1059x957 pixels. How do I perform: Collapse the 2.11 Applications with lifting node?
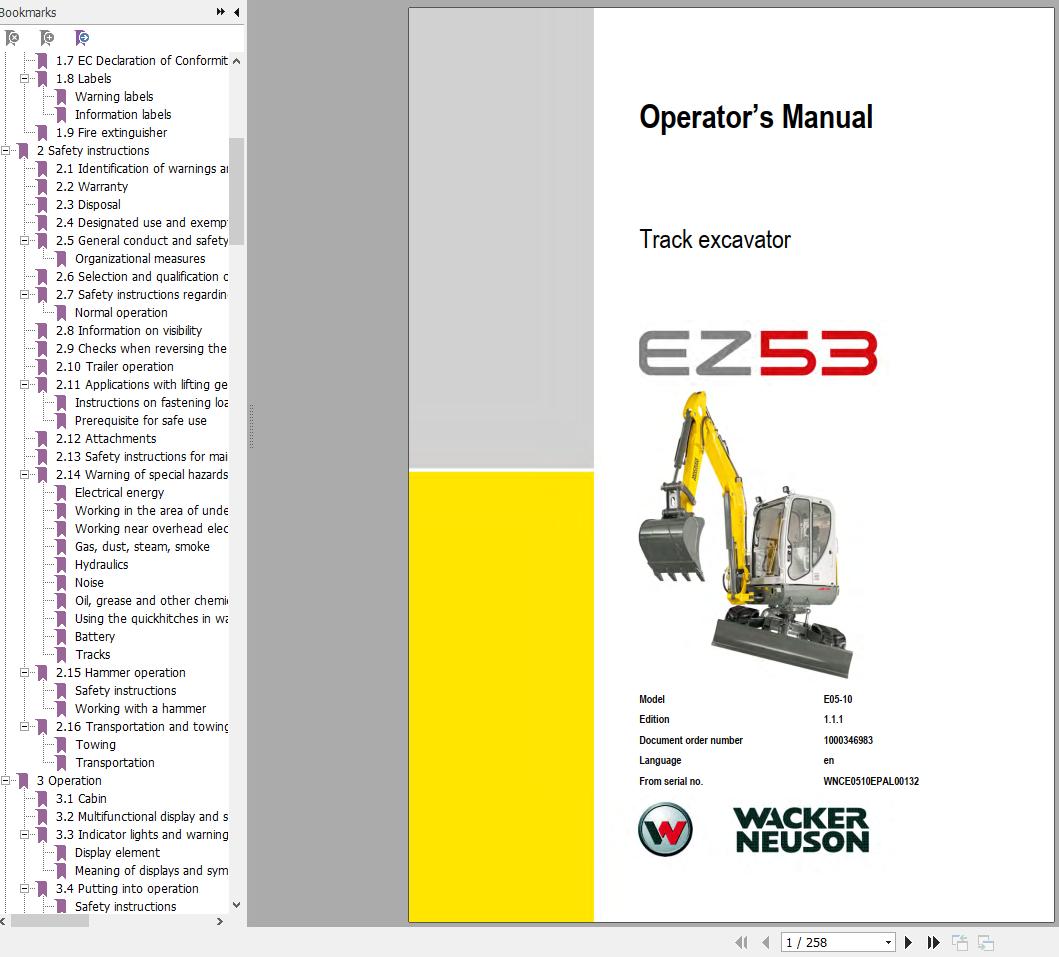pyautogui.click(x=24, y=384)
